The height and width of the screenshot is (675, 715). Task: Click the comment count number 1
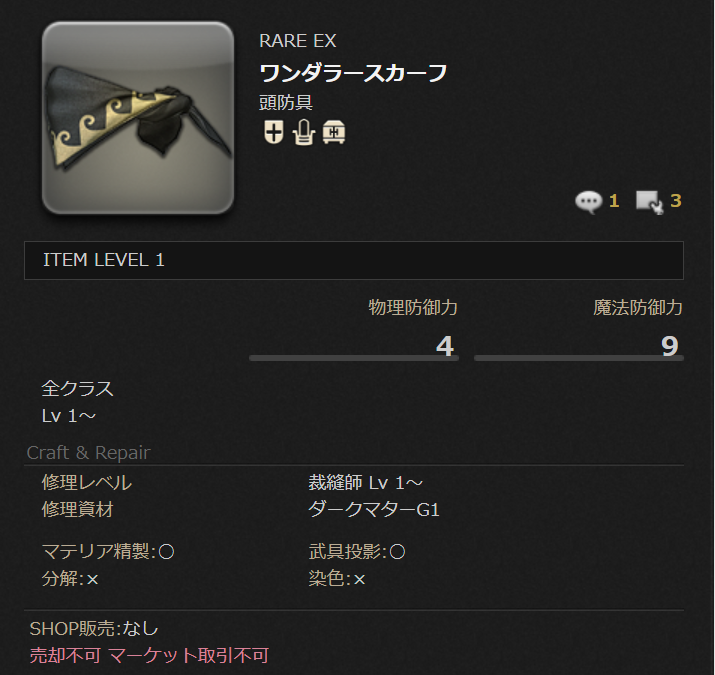[x=614, y=201]
